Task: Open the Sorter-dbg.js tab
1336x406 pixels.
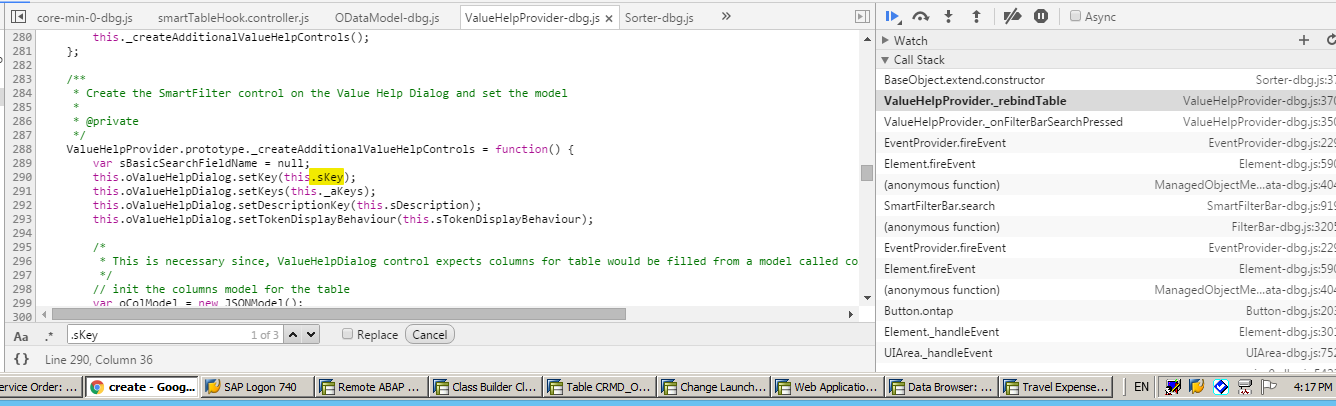Action: point(659,18)
